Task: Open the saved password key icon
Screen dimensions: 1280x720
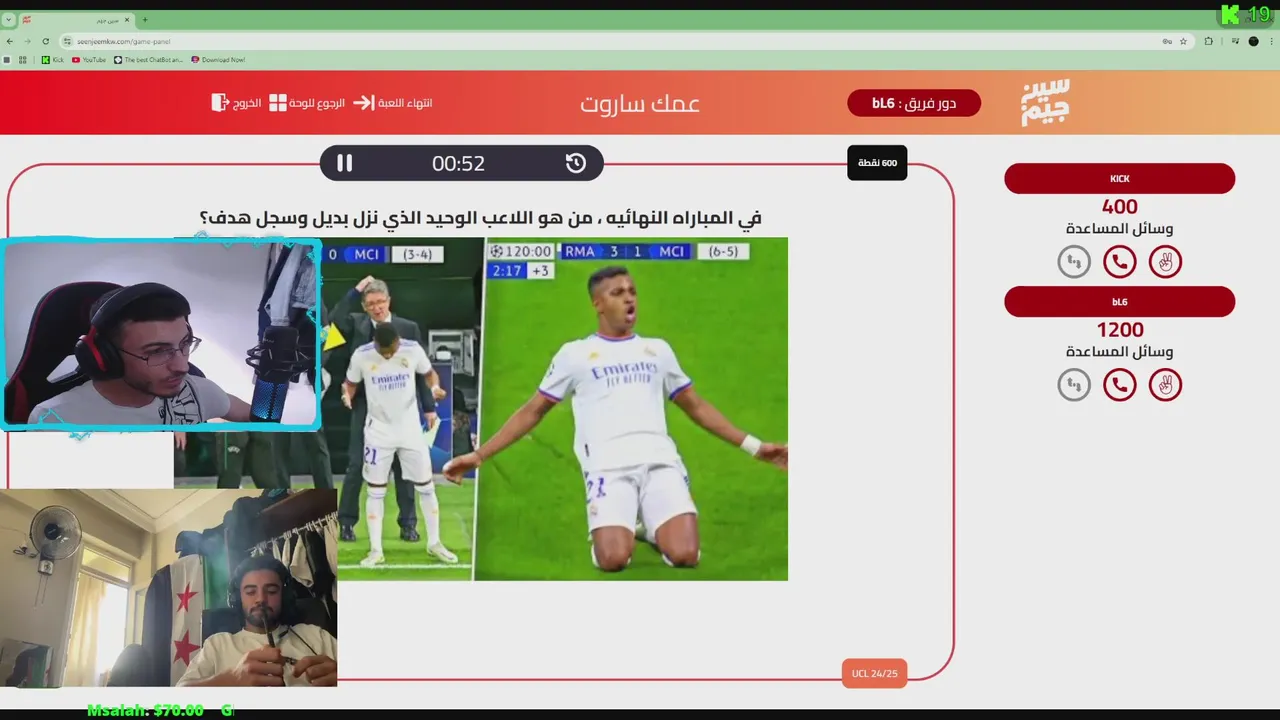Action: click(1167, 41)
